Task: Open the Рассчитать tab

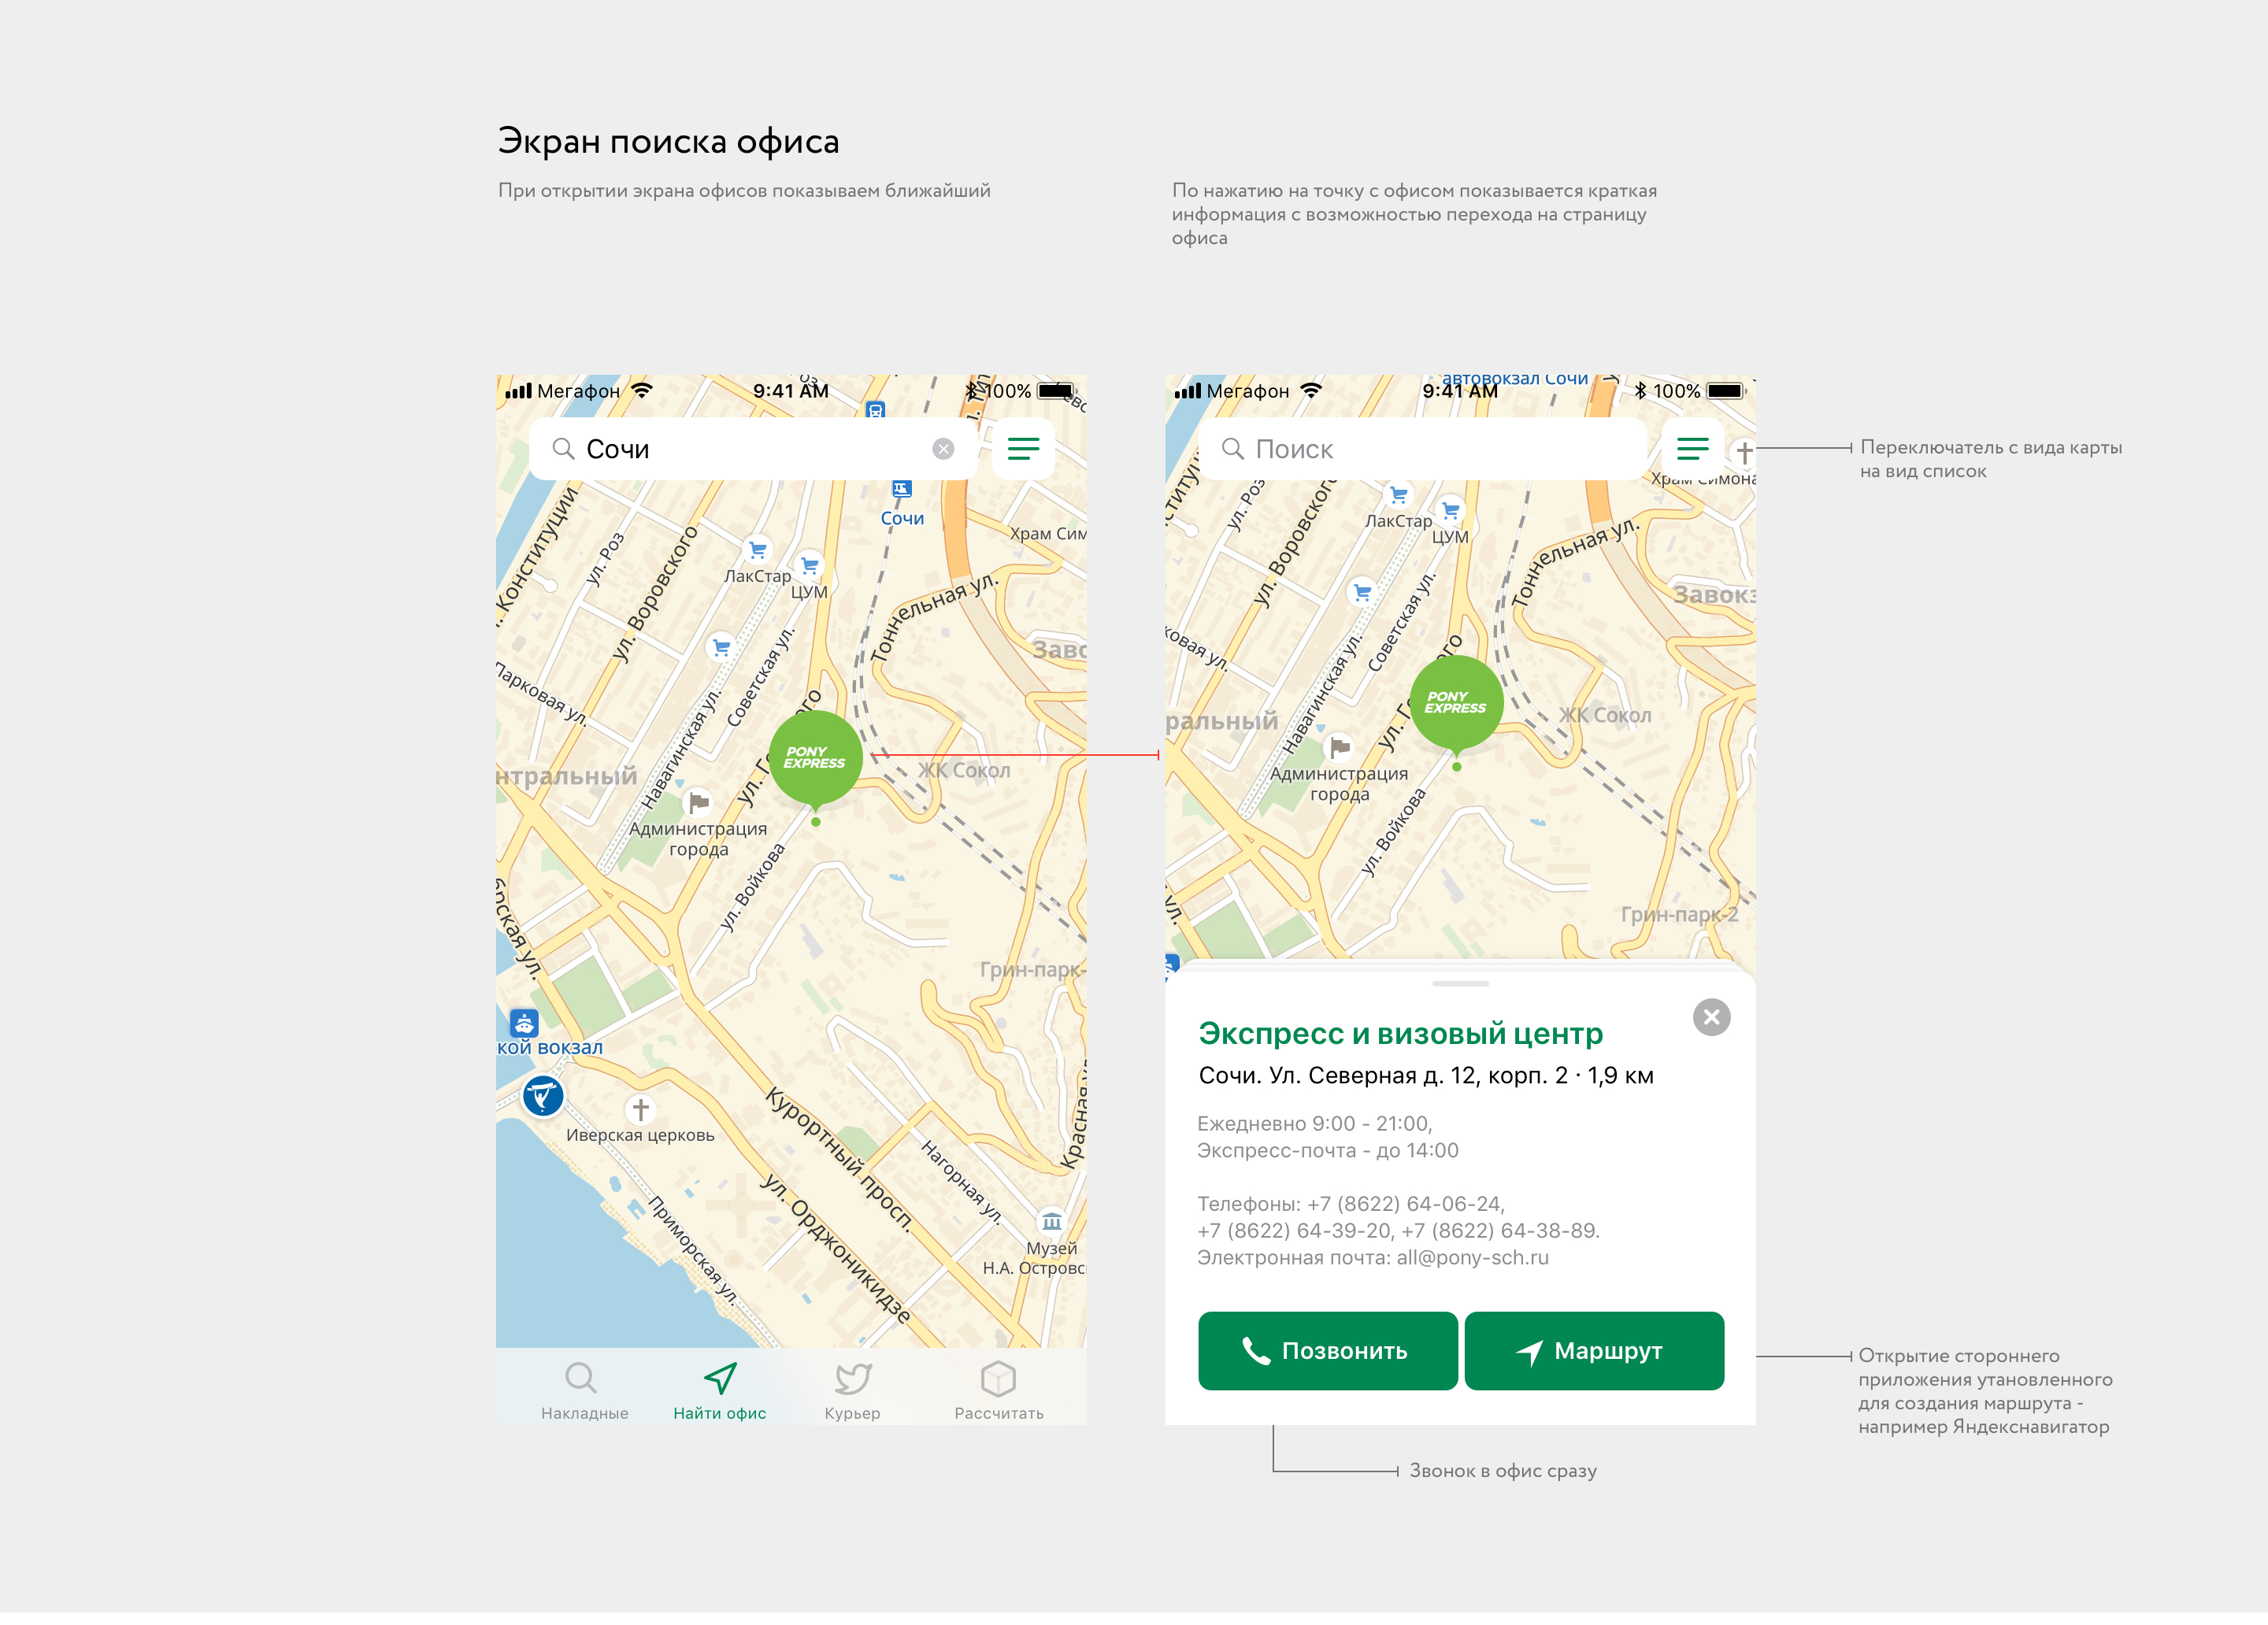Action: pos(998,1390)
